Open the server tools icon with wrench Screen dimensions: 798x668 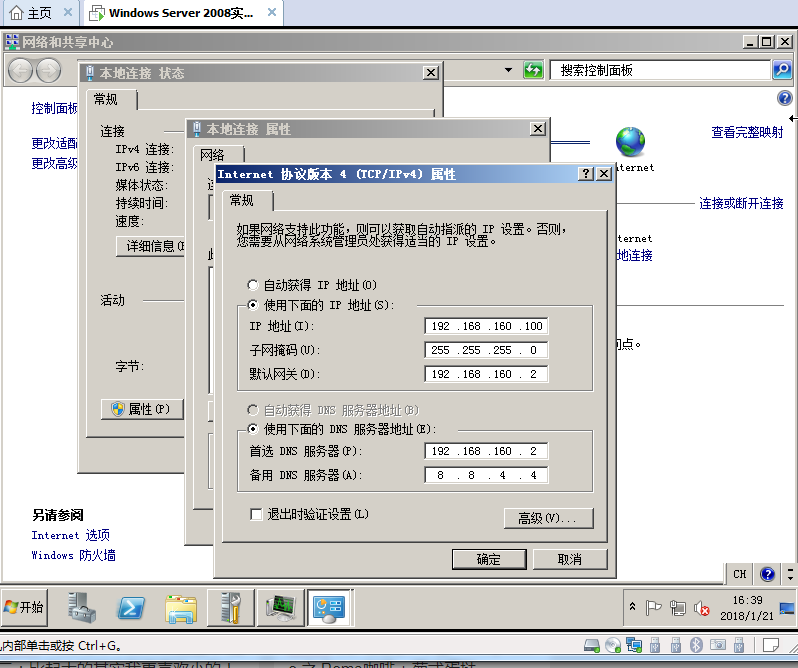point(231,607)
